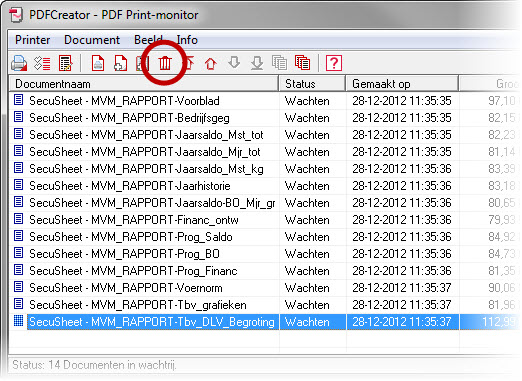The height and width of the screenshot is (381, 522).
Task: Click document icon of MVM_RAPPORT-Voorblad row
Action: pyautogui.click(x=19, y=100)
